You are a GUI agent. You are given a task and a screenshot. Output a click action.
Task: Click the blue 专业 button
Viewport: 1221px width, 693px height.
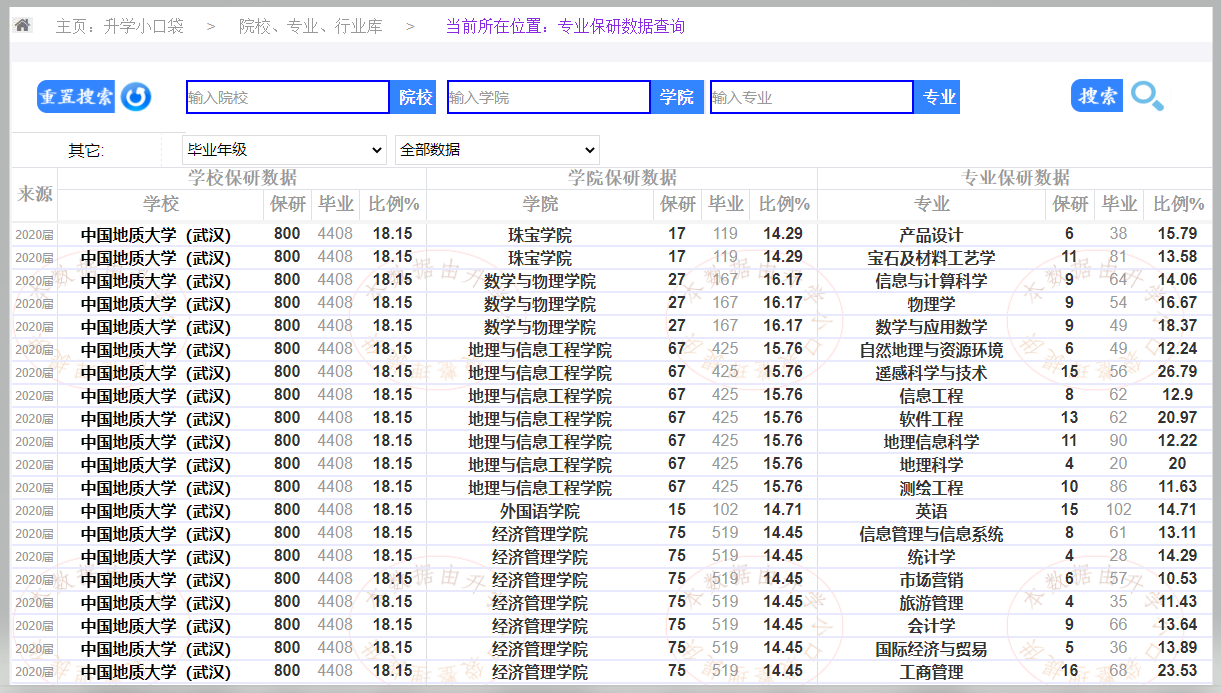pyautogui.click(x=938, y=97)
